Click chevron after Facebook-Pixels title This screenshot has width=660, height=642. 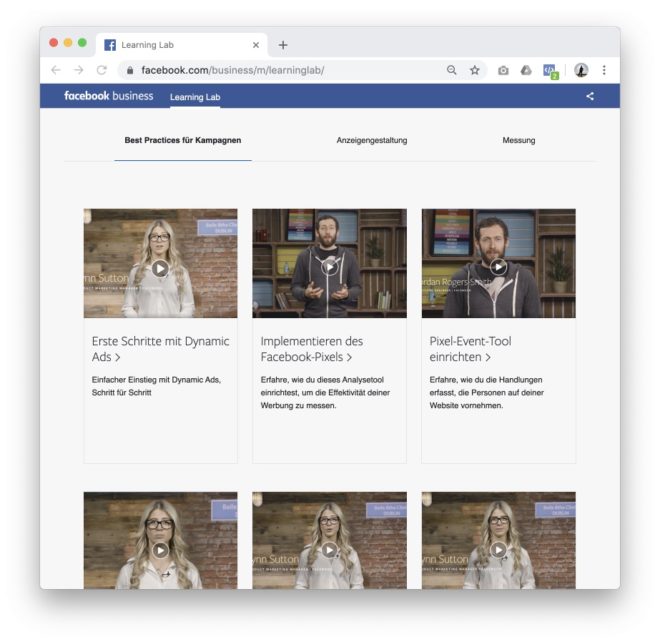[349, 357]
